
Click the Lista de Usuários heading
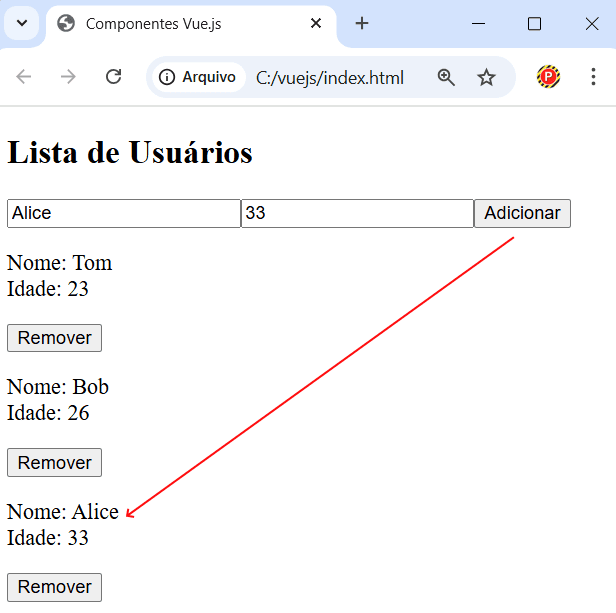coord(130,152)
